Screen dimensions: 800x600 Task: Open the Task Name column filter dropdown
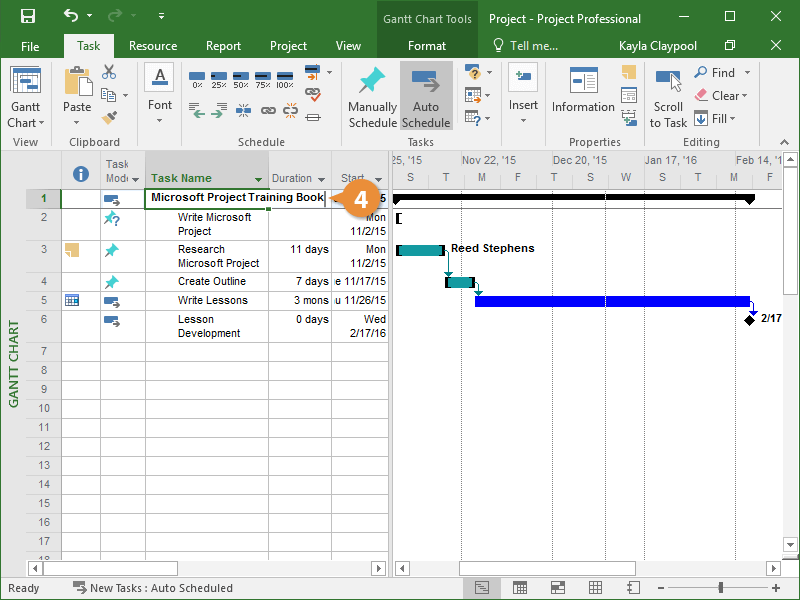click(x=259, y=179)
